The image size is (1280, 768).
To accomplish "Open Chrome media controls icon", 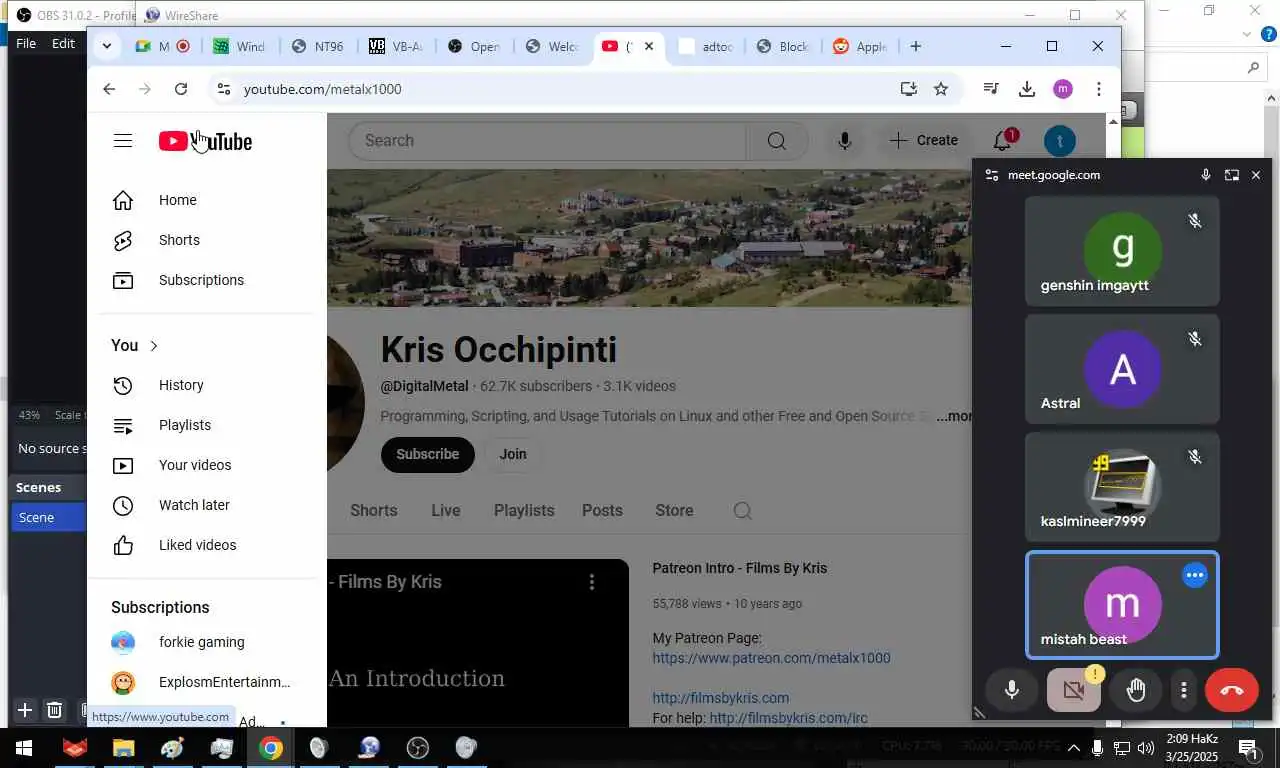I will [x=991, y=89].
